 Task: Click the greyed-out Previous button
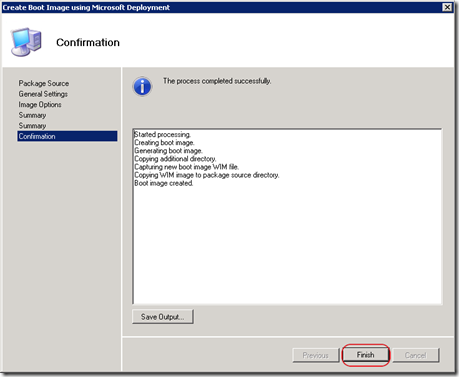315,355
